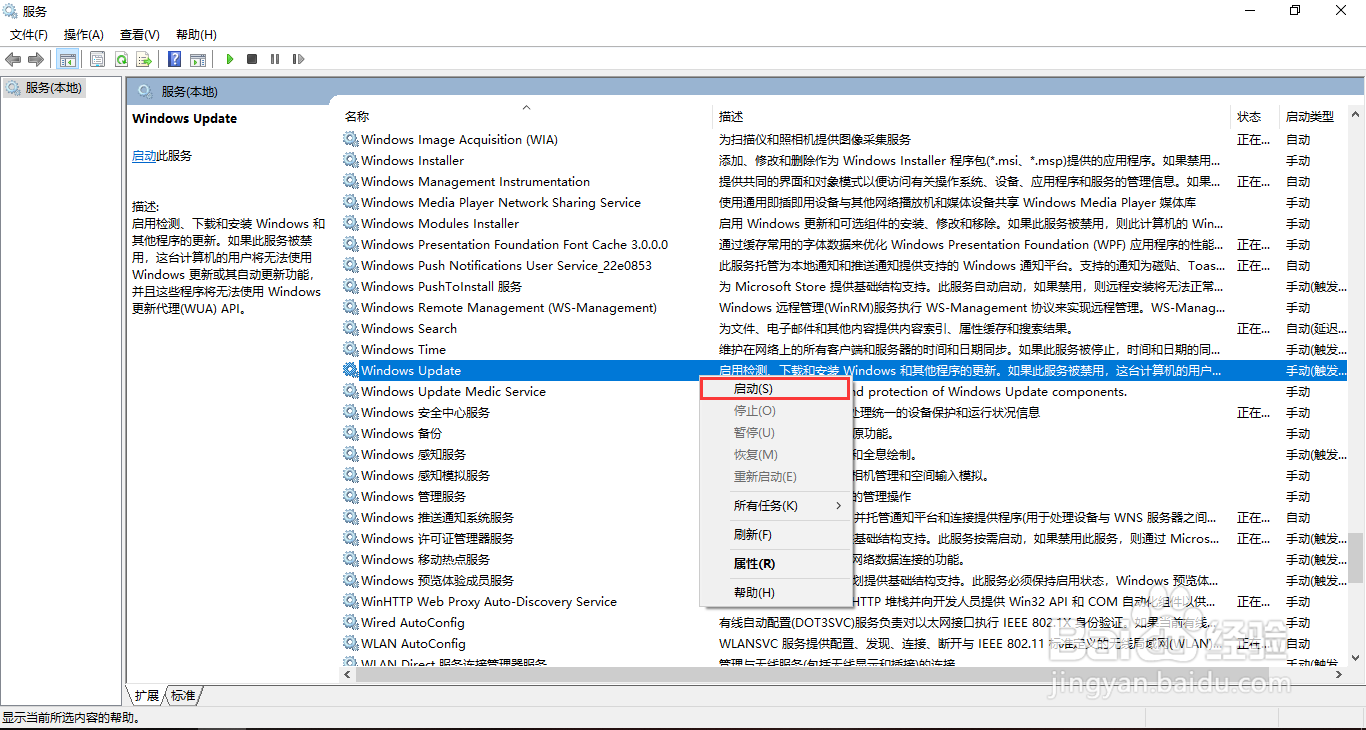
Task: Click the green Start Service play icon
Action: click(x=230, y=59)
